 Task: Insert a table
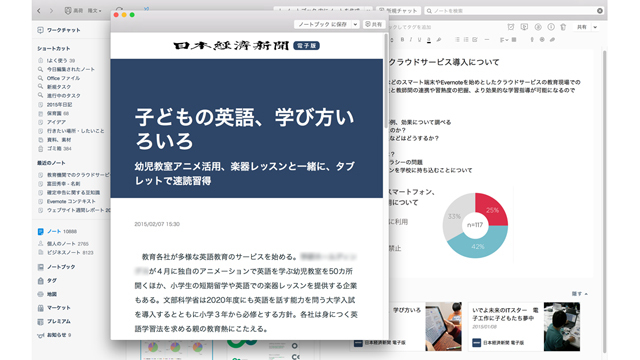coord(514,40)
